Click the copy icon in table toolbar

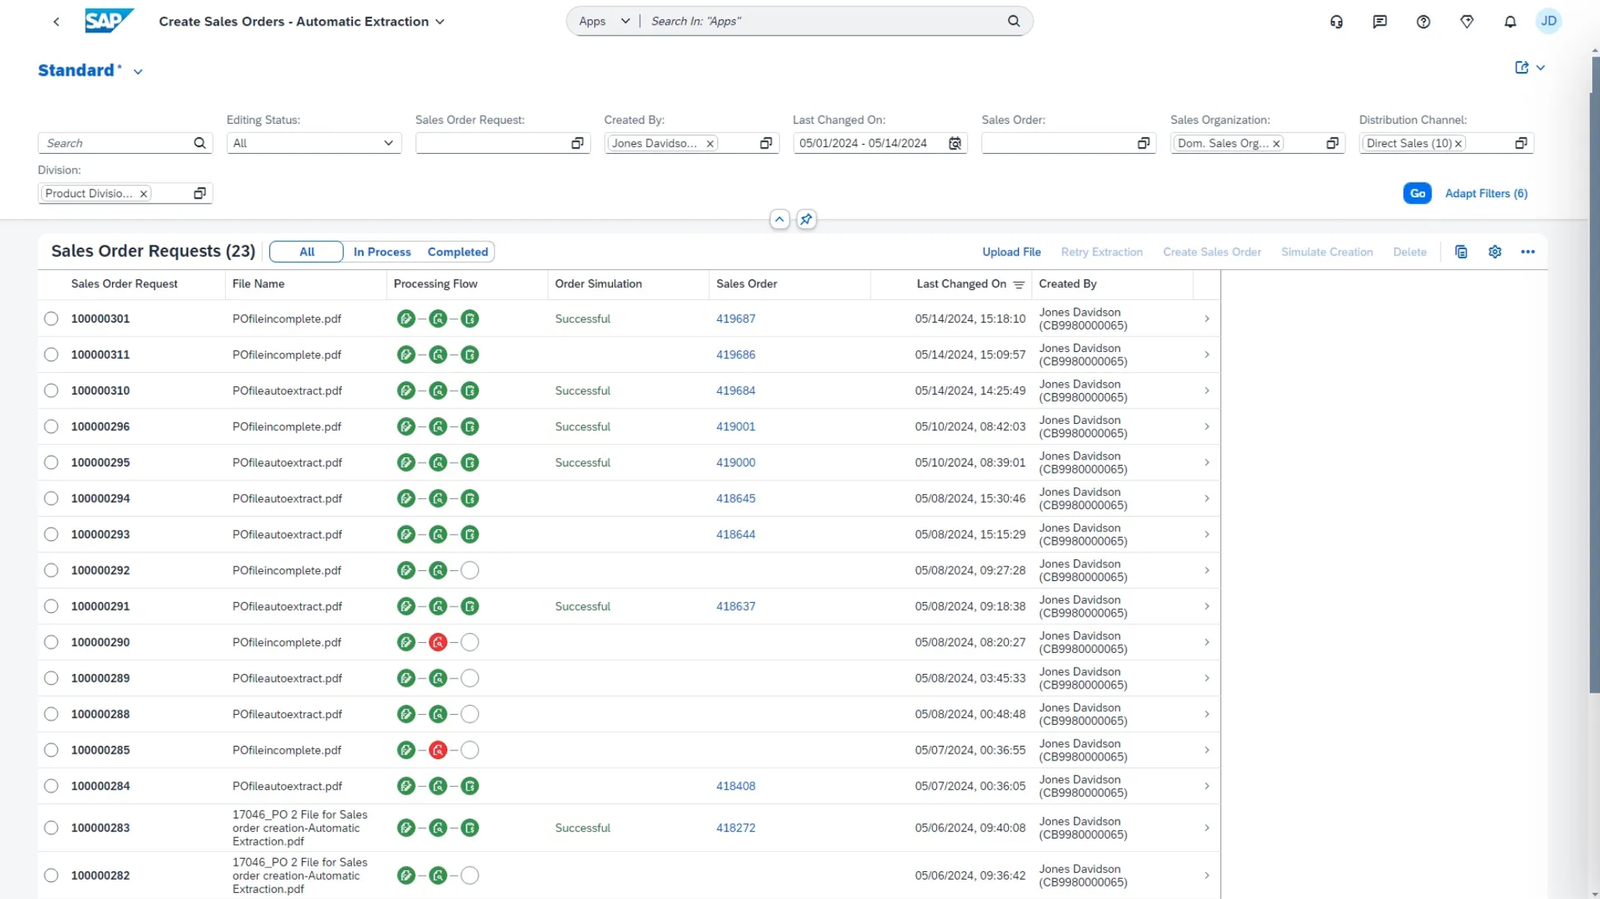pos(1461,252)
